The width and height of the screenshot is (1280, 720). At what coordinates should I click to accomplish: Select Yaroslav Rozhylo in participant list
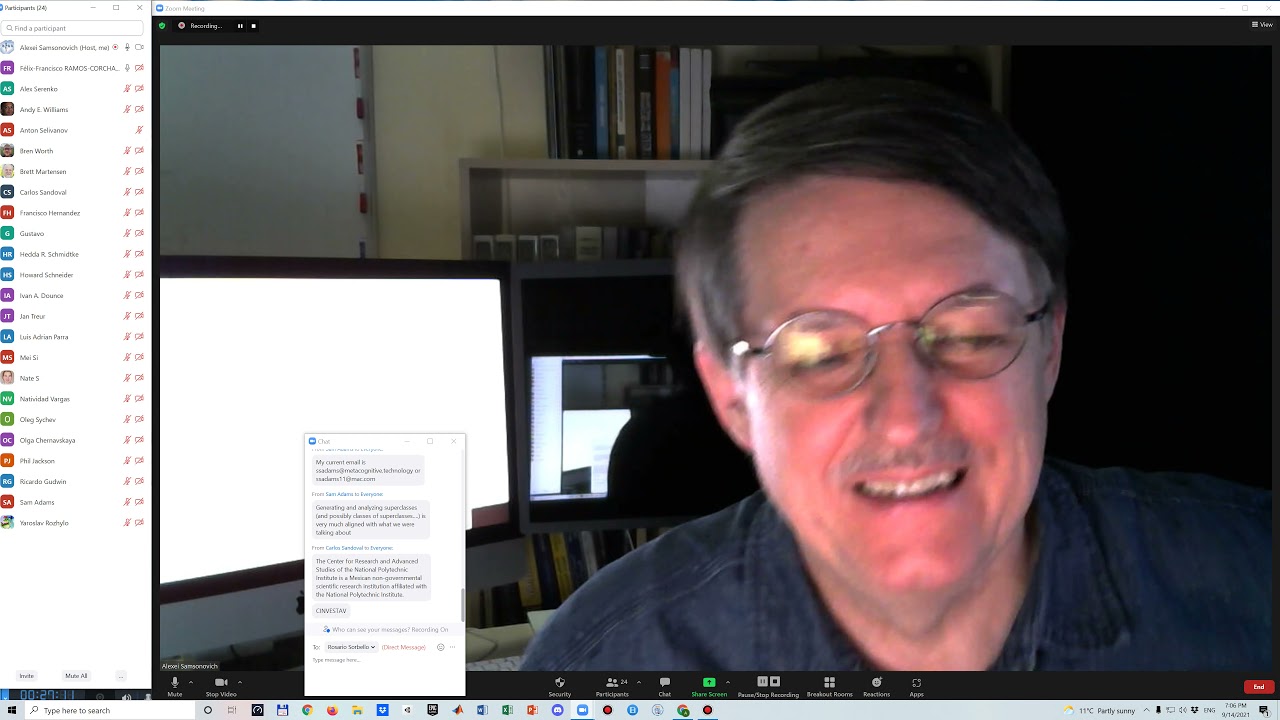coord(75,523)
